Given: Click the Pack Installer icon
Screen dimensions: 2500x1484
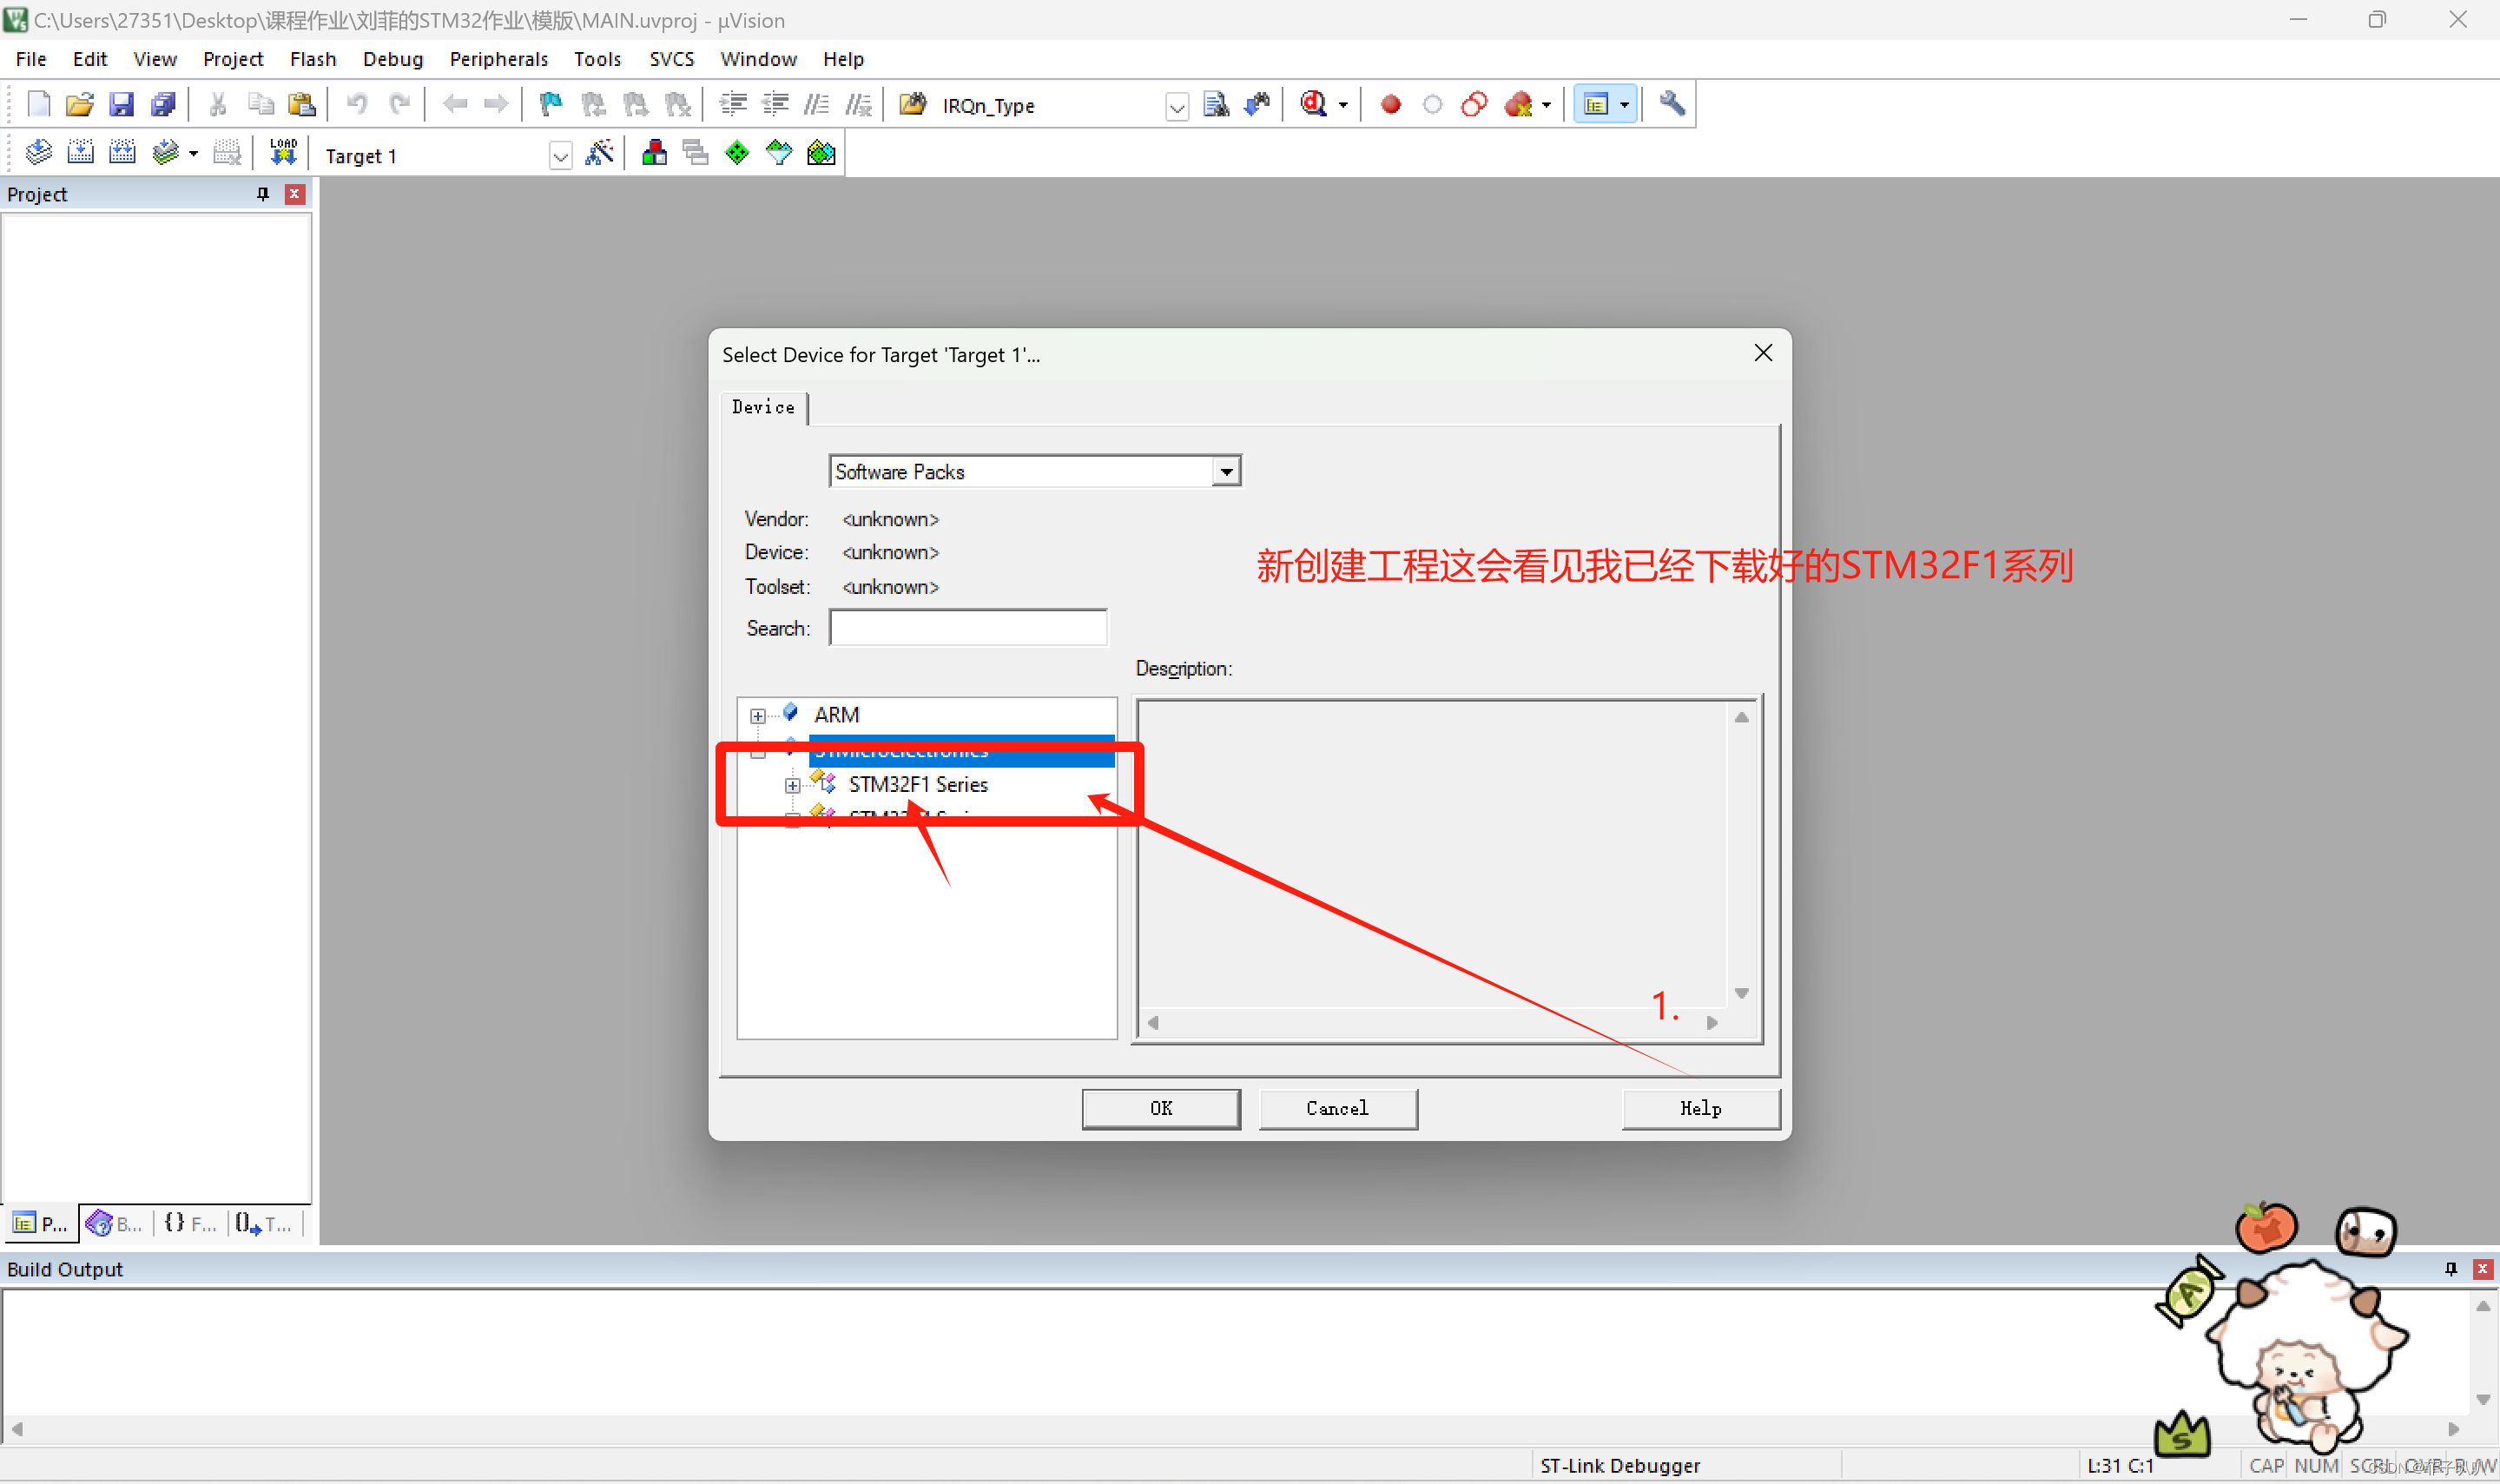Looking at the screenshot, I should 821,154.
